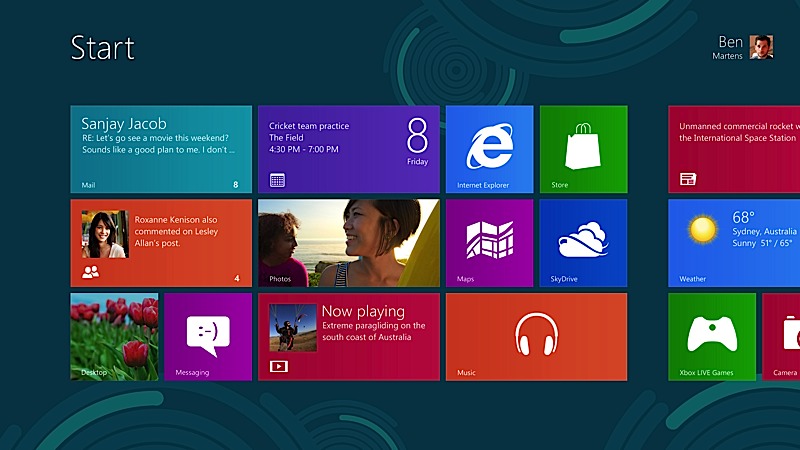Open the Desktop tulips tile
The image size is (800, 450).
[x=114, y=337]
